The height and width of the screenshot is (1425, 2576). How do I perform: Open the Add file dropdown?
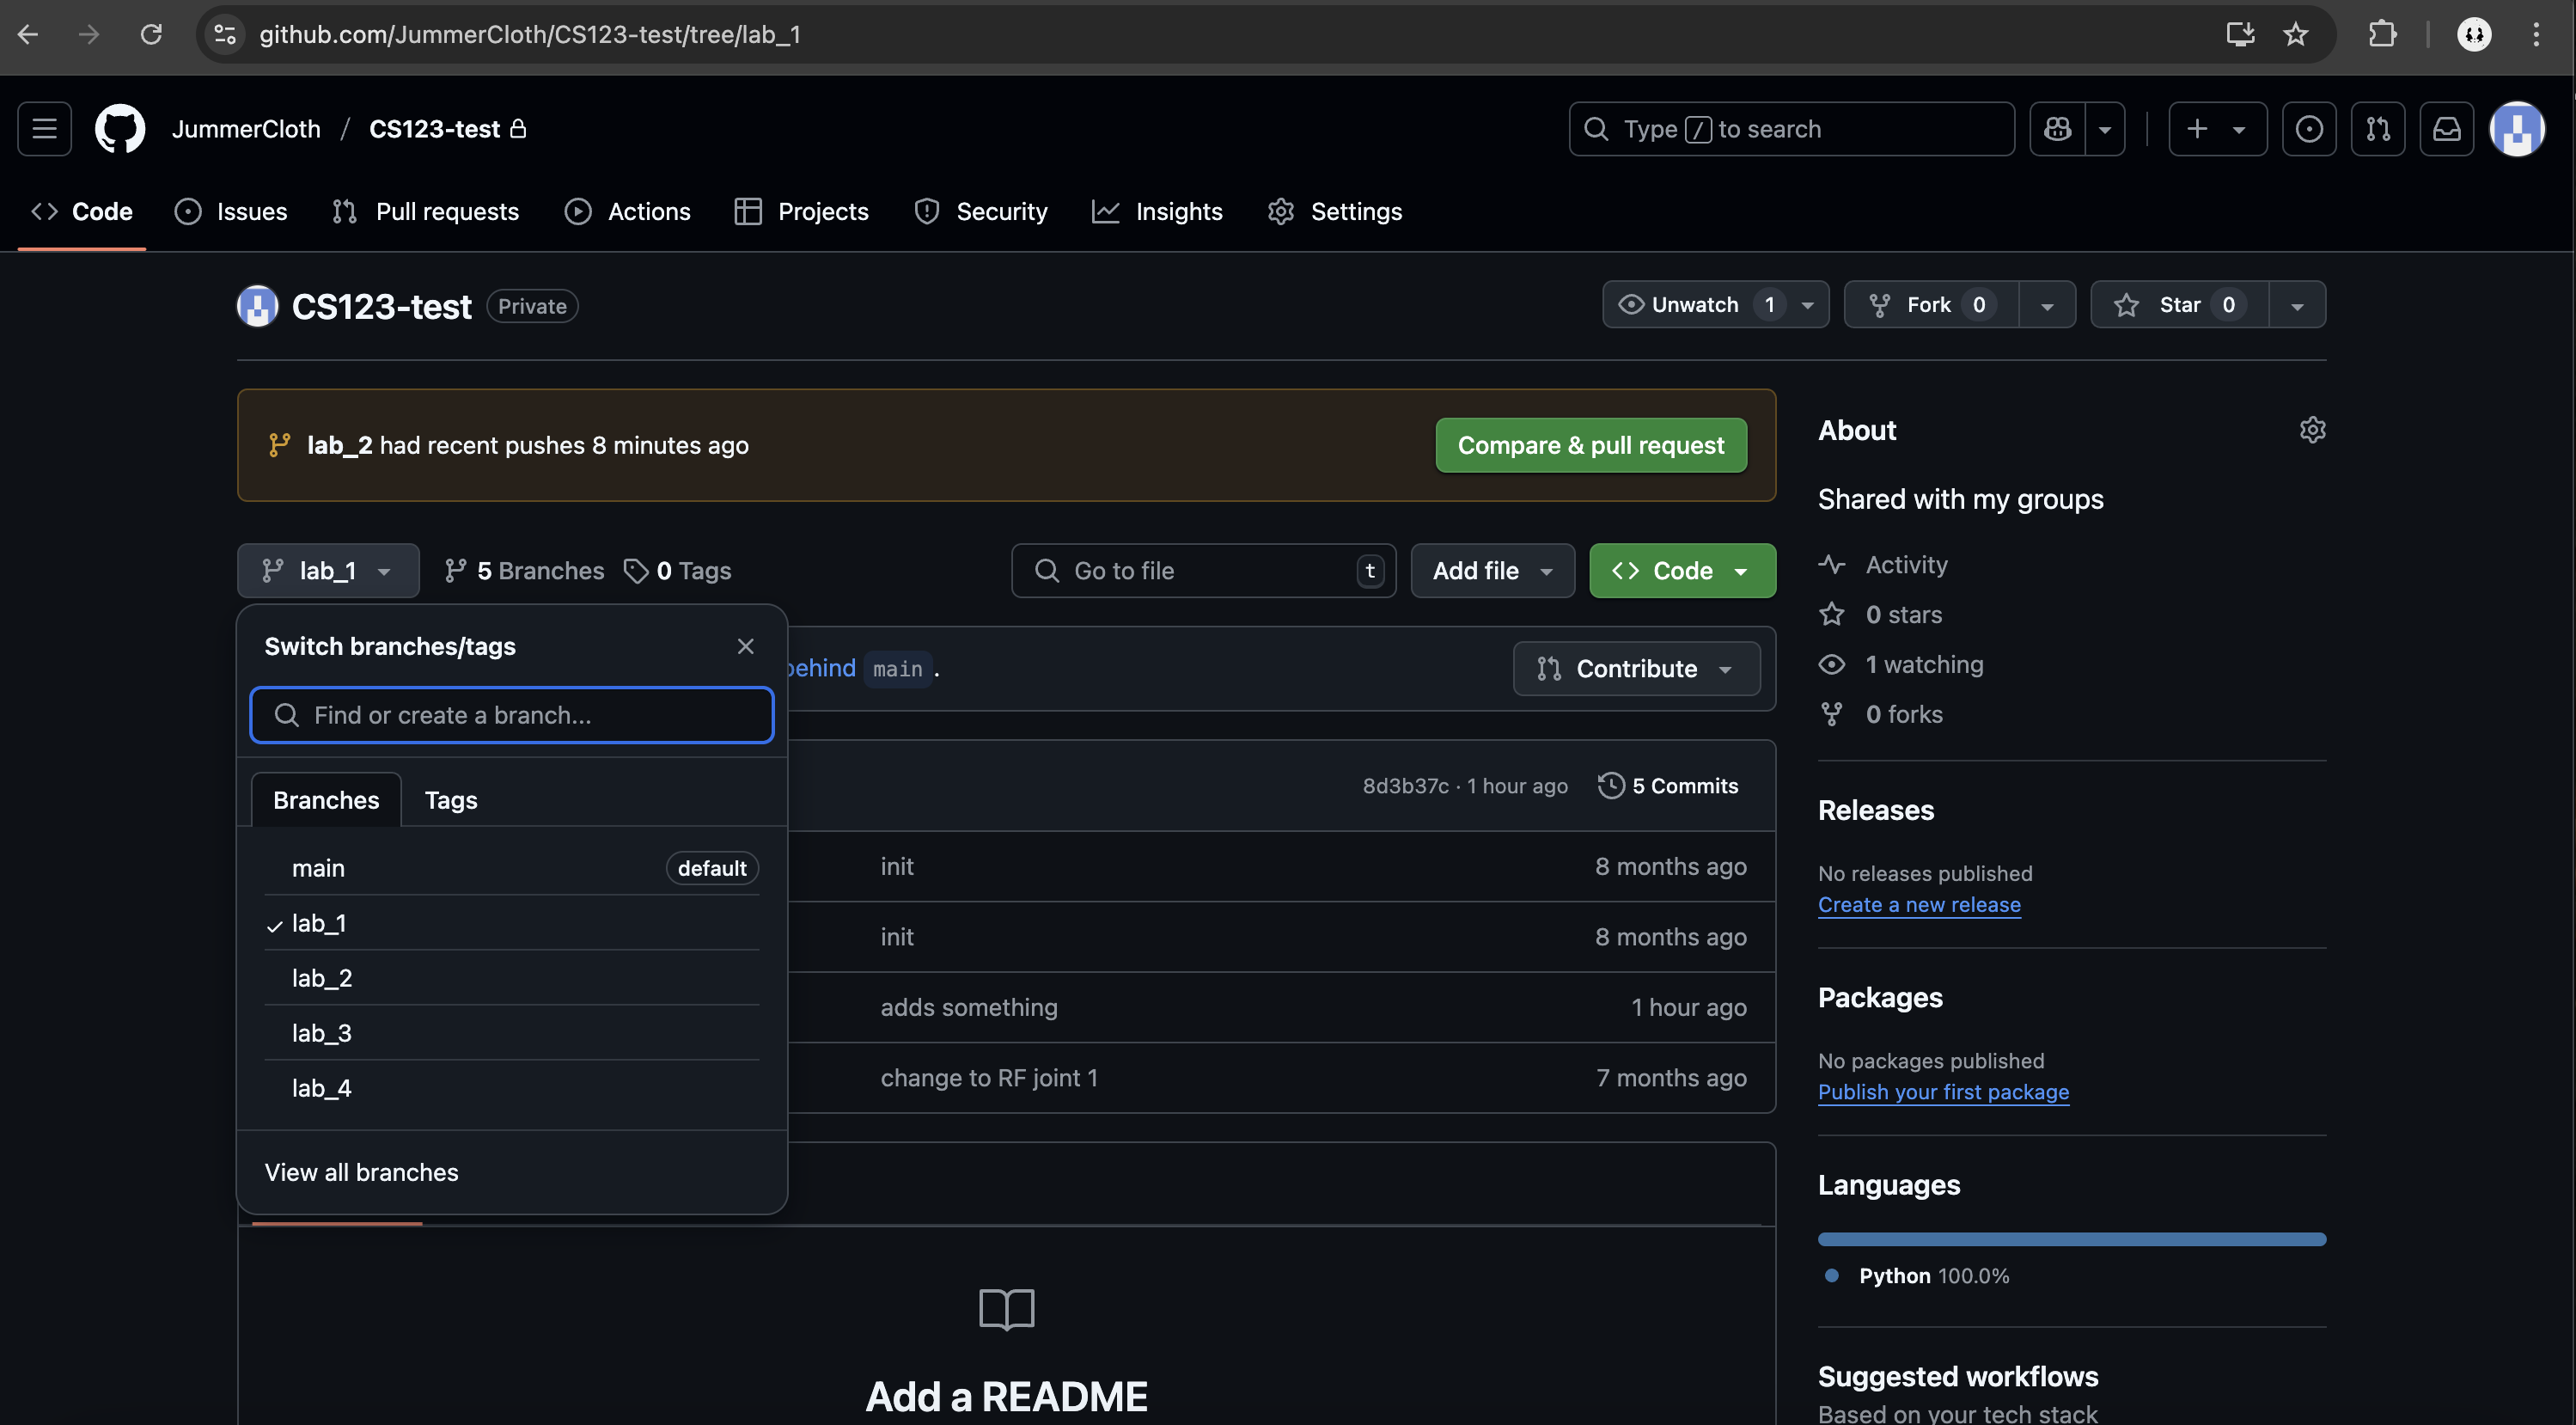tap(1492, 570)
